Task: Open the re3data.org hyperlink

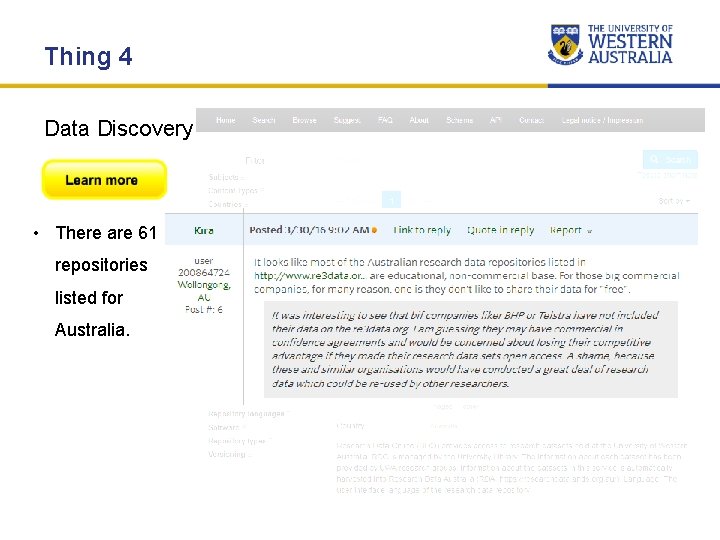Action: pyautogui.click(x=310, y=276)
